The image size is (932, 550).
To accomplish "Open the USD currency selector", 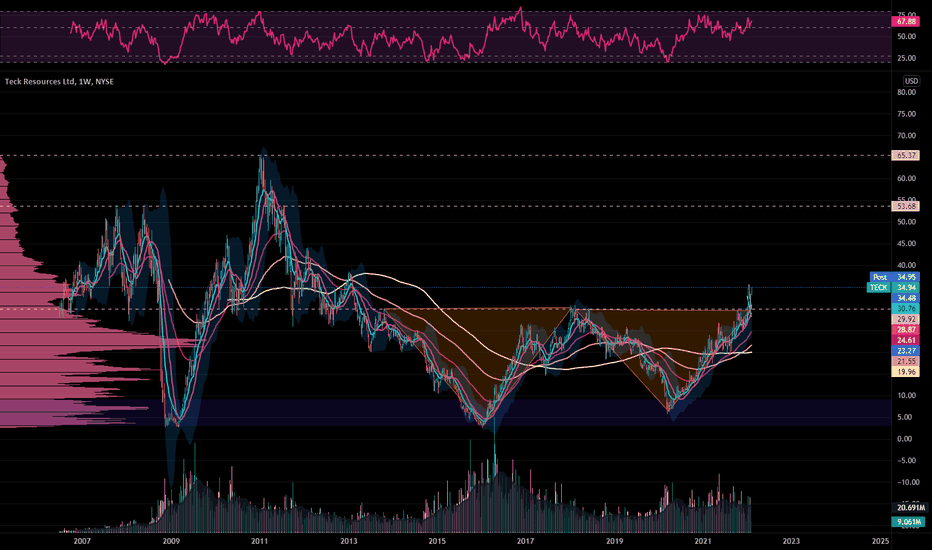I will coord(911,81).
